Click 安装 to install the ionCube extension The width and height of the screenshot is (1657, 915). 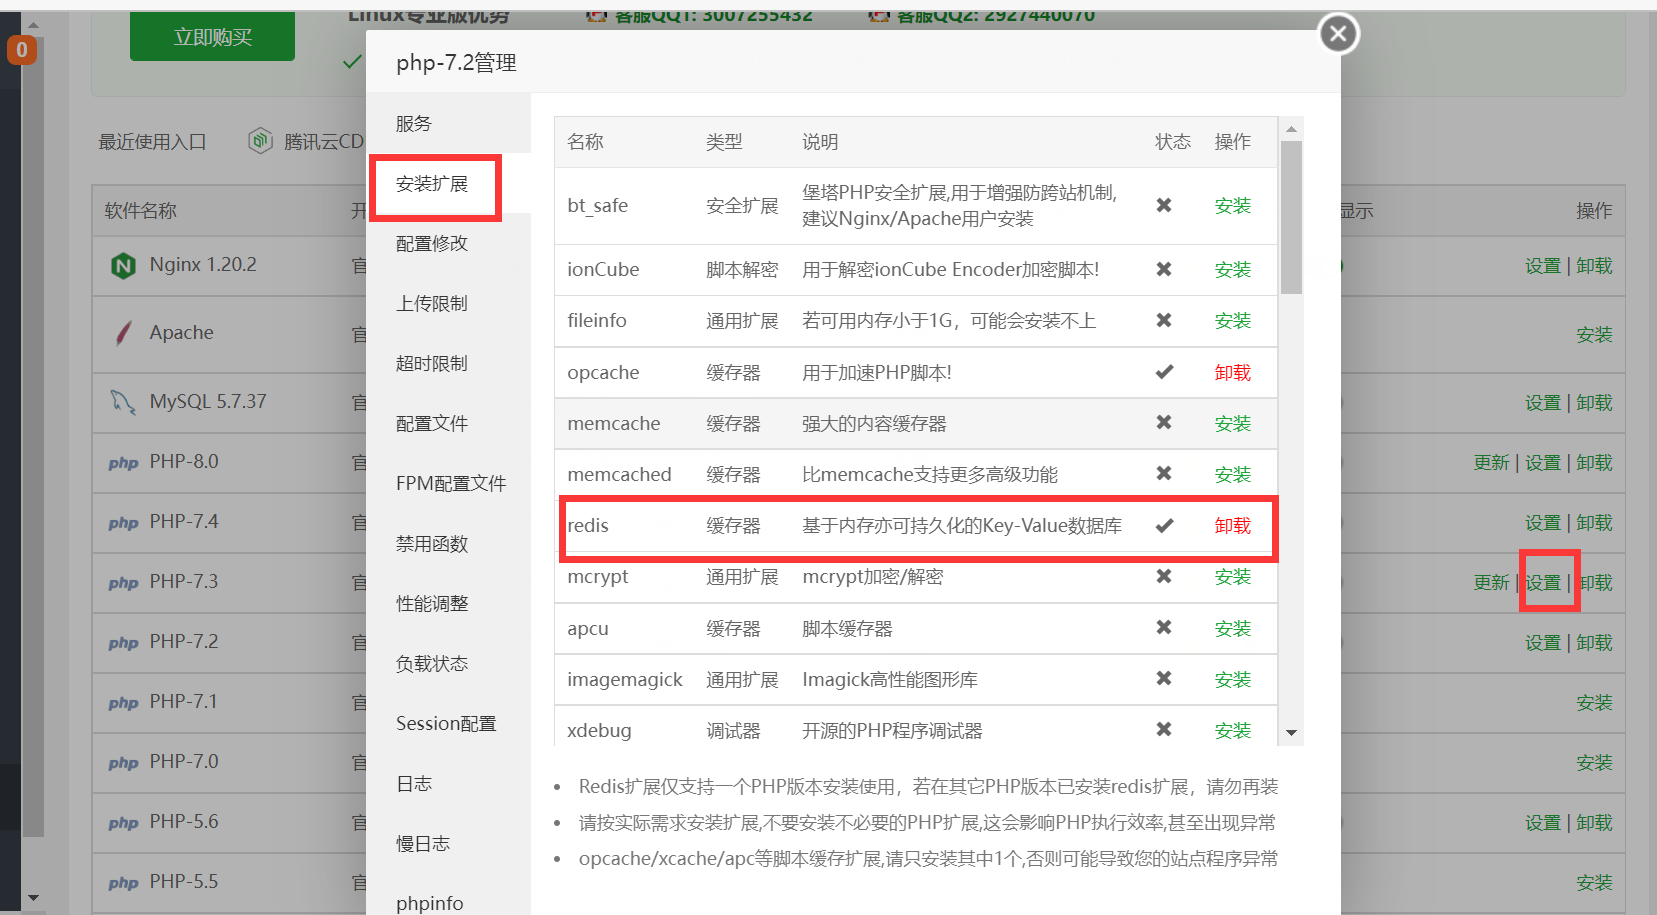1233,269
